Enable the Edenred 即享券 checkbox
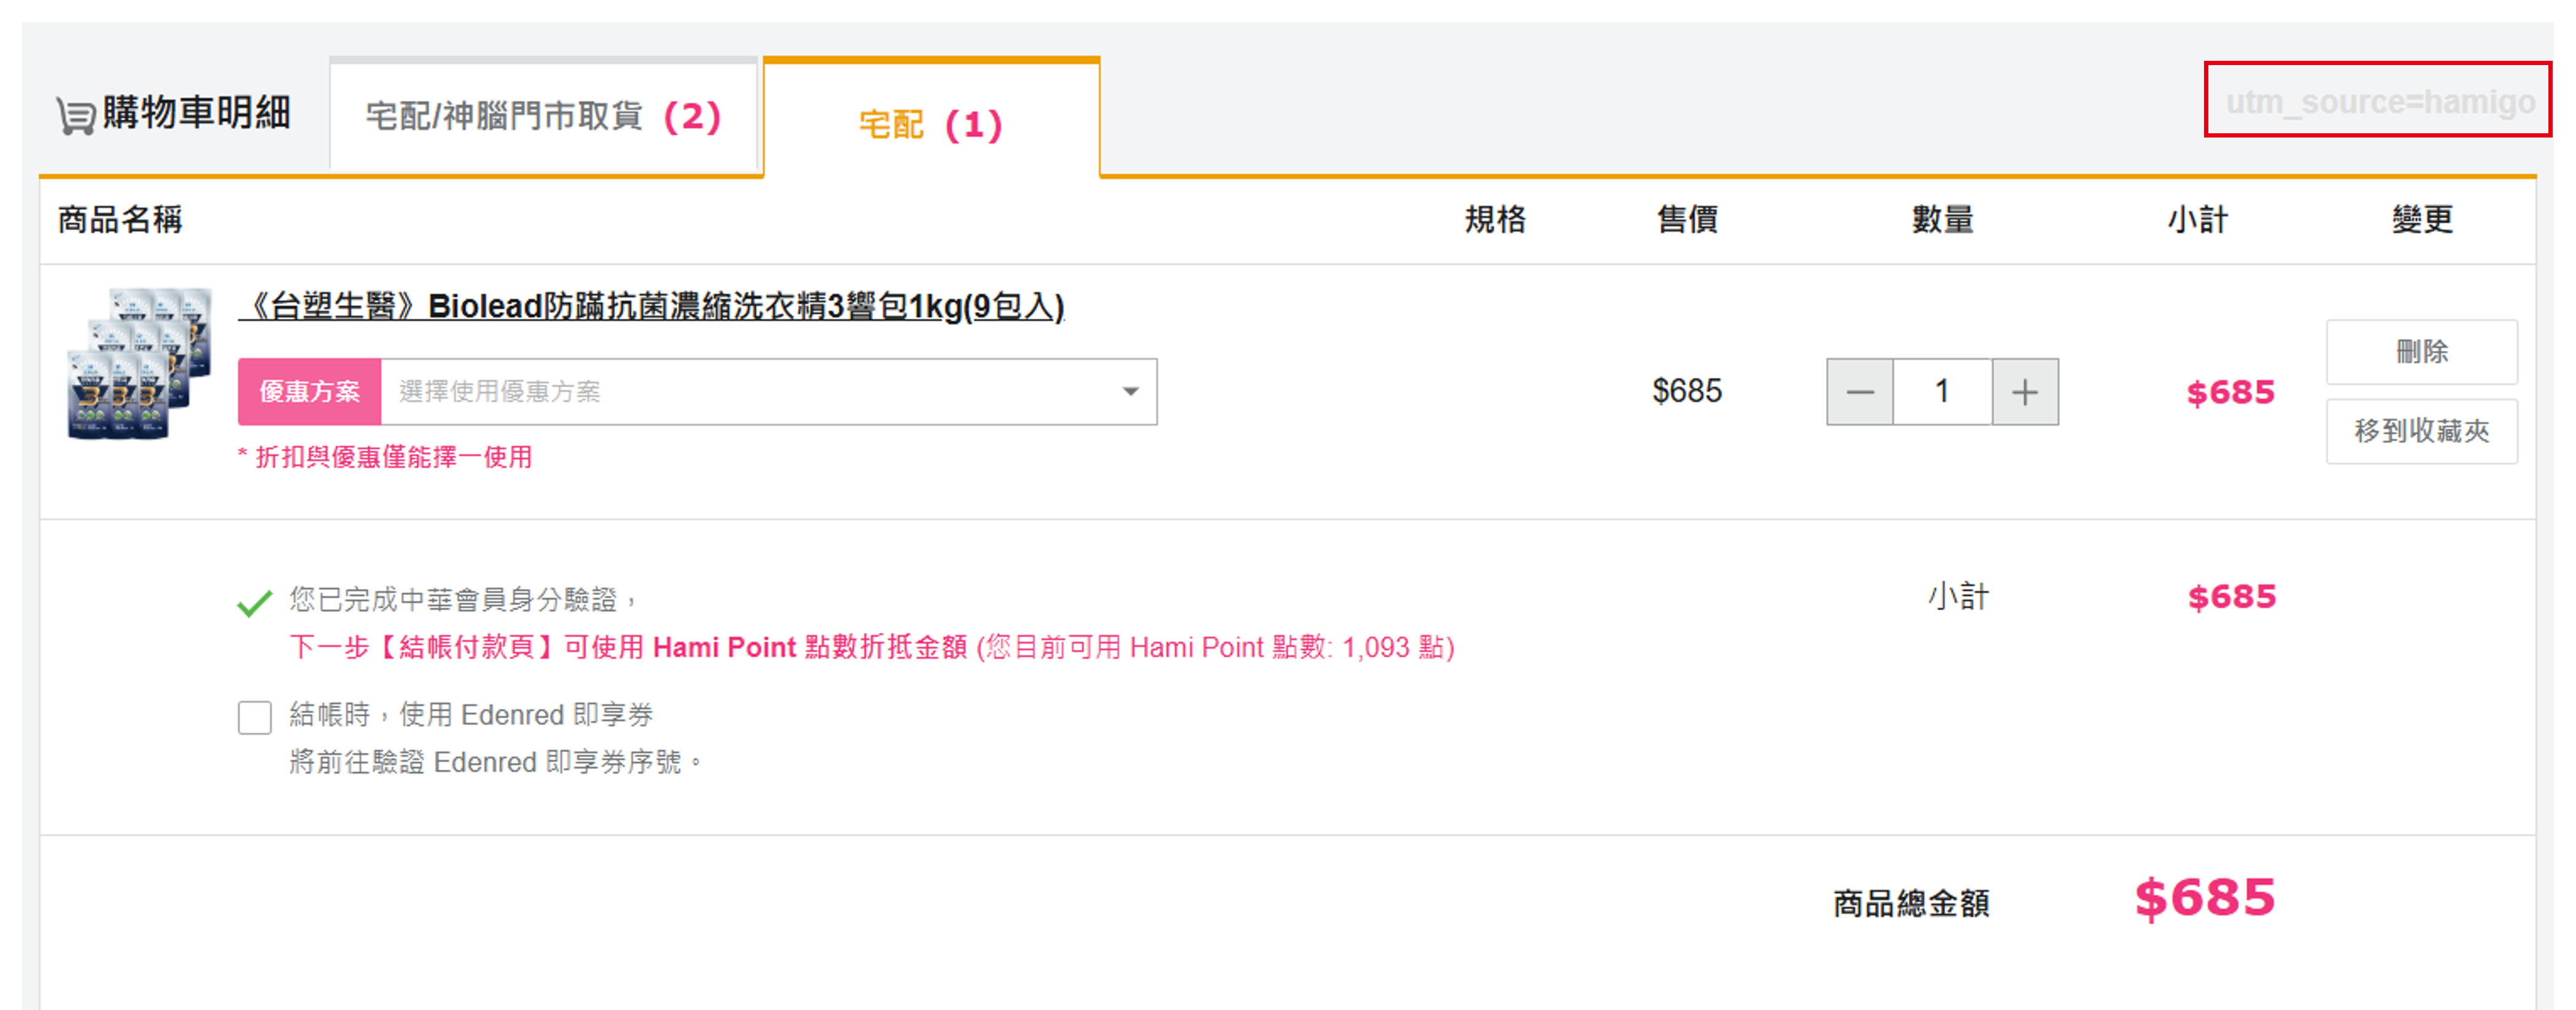Viewport: 2576px width, 1010px height. [255, 717]
